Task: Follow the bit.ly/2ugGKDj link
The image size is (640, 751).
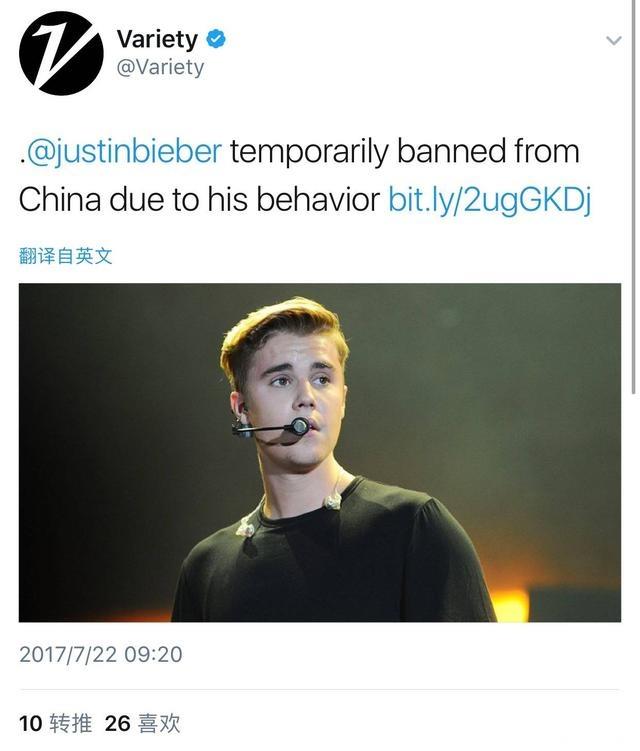Action: (x=490, y=199)
